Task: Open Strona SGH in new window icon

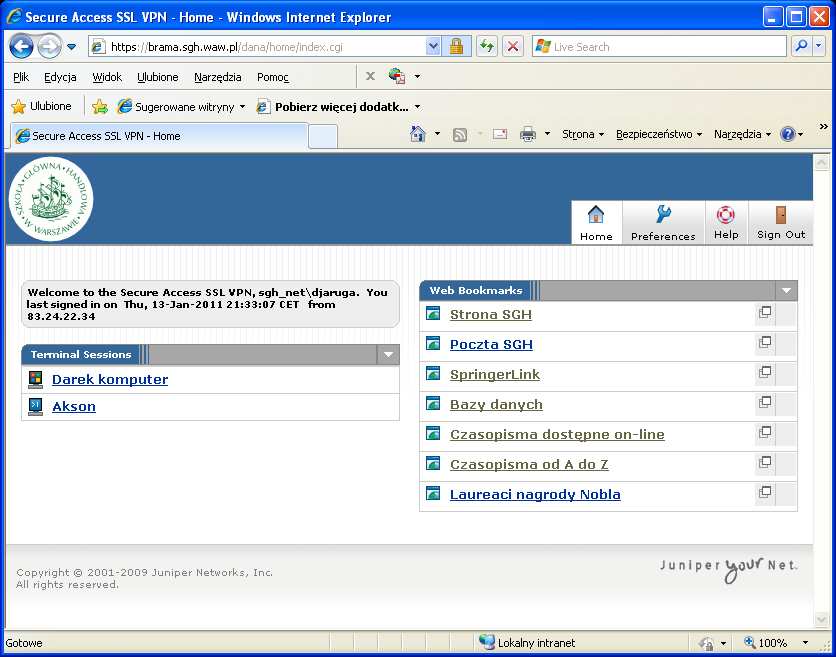Action: (x=765, y=313)
